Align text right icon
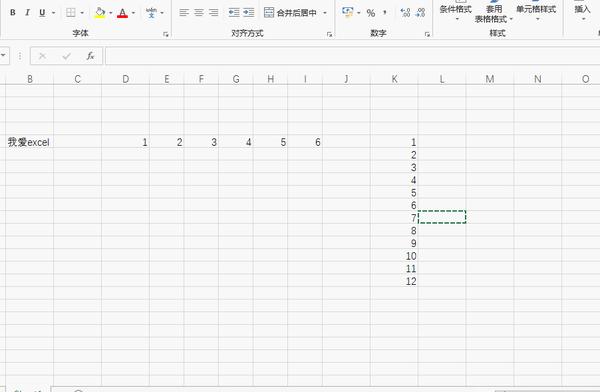The width and height of the screenshot is (600, 392). [214, 13]
